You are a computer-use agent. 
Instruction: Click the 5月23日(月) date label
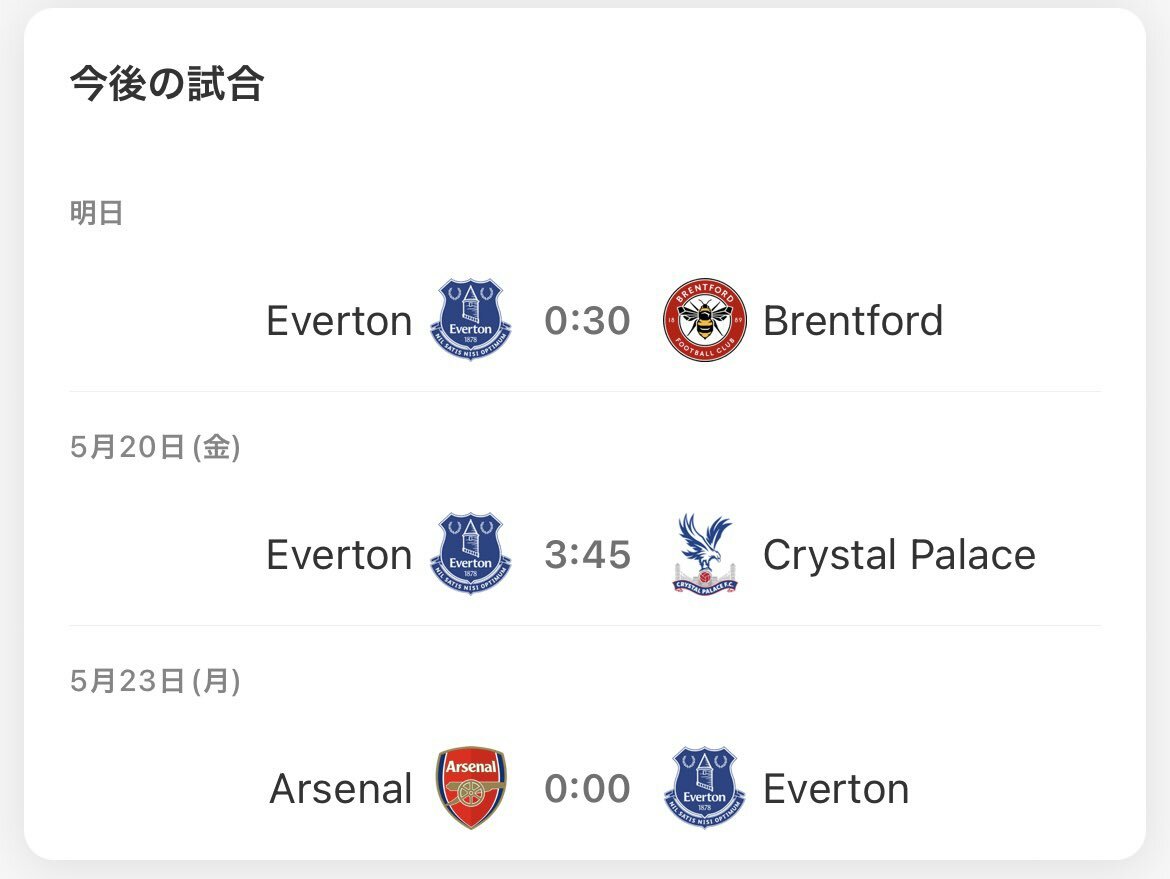(155, 681)
